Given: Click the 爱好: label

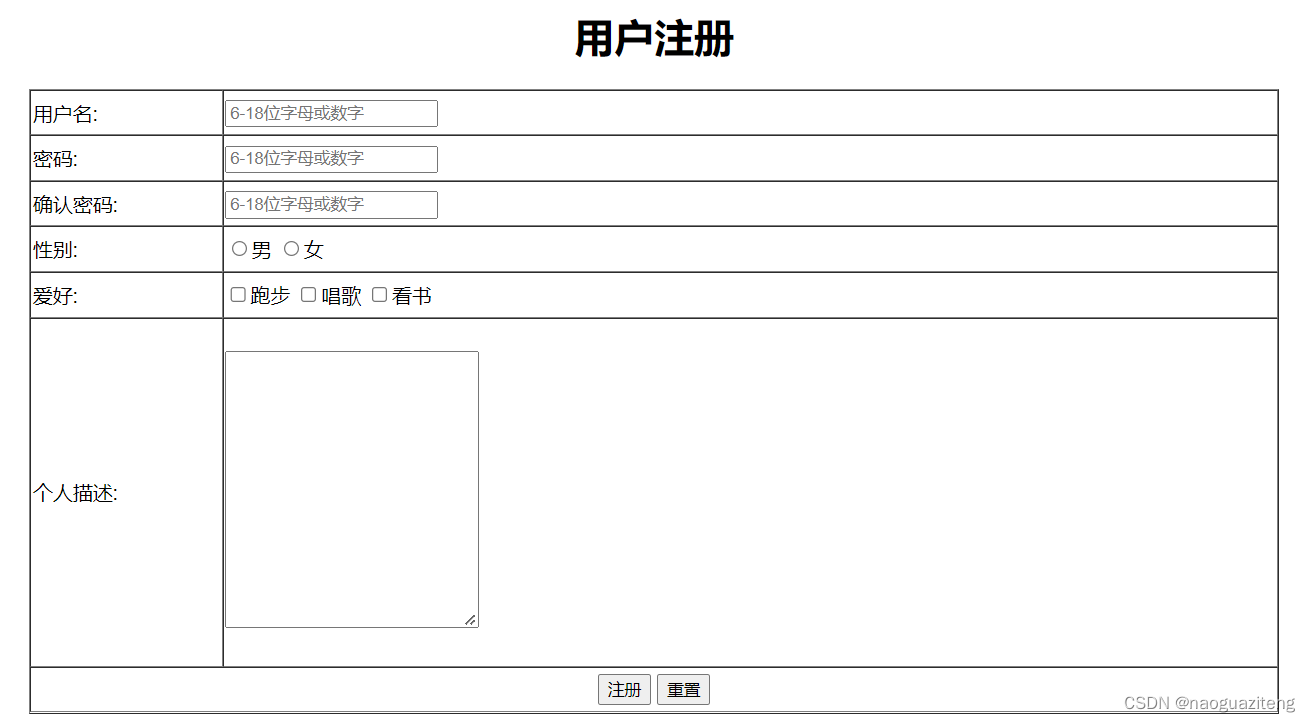Looking at the screenshot, I should pyautogui.click(x=55, y=296).
